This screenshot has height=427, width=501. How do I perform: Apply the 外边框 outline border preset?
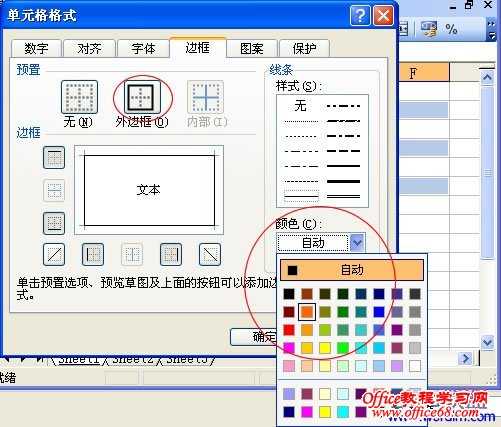click(x=143, y=97)
